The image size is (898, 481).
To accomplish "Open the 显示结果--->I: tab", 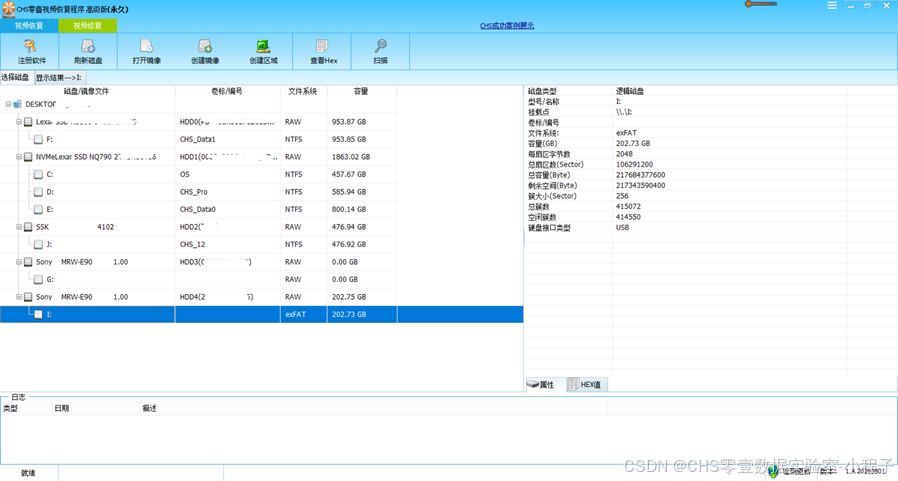I will (59, 78).
